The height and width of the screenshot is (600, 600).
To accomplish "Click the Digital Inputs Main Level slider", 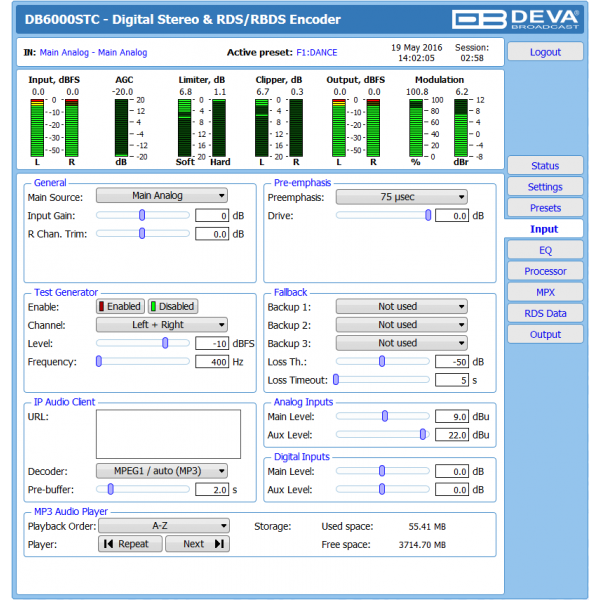I will (x=383, y=471).
